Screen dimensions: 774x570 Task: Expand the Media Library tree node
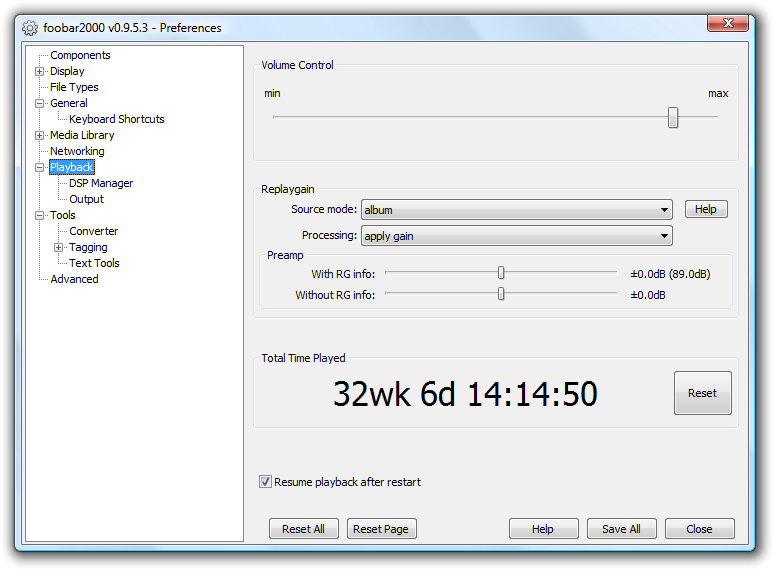point(40,135)
